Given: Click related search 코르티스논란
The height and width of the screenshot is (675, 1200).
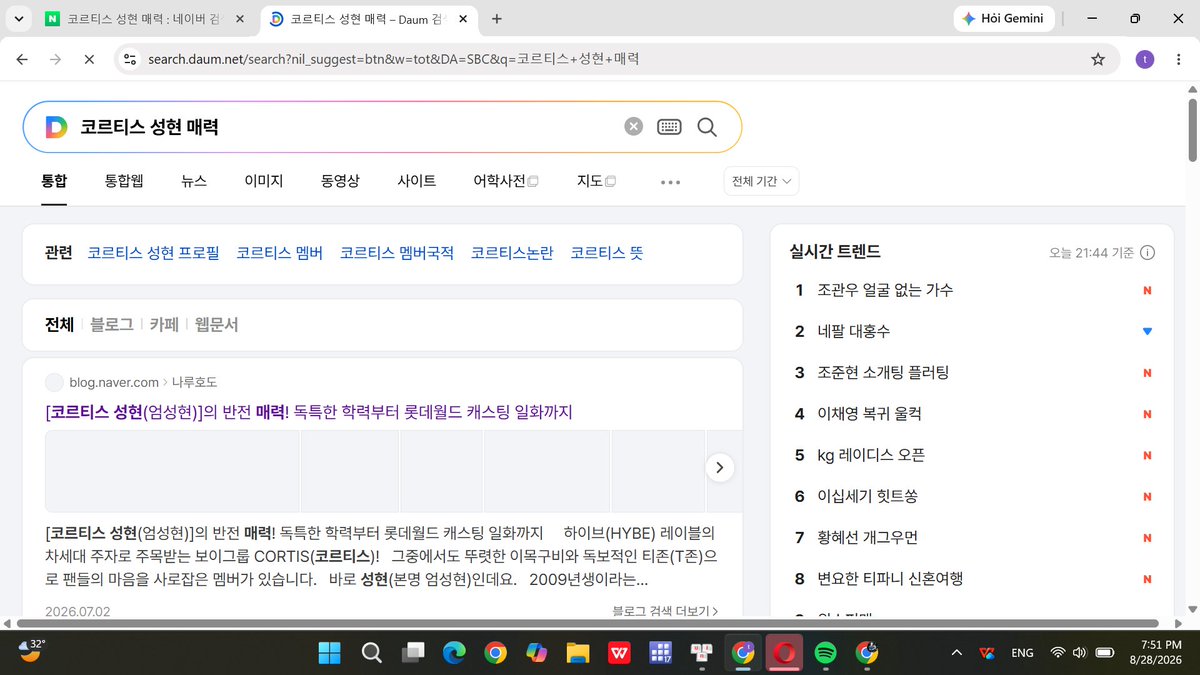Looking at the screenshot, I should (512, 253).
